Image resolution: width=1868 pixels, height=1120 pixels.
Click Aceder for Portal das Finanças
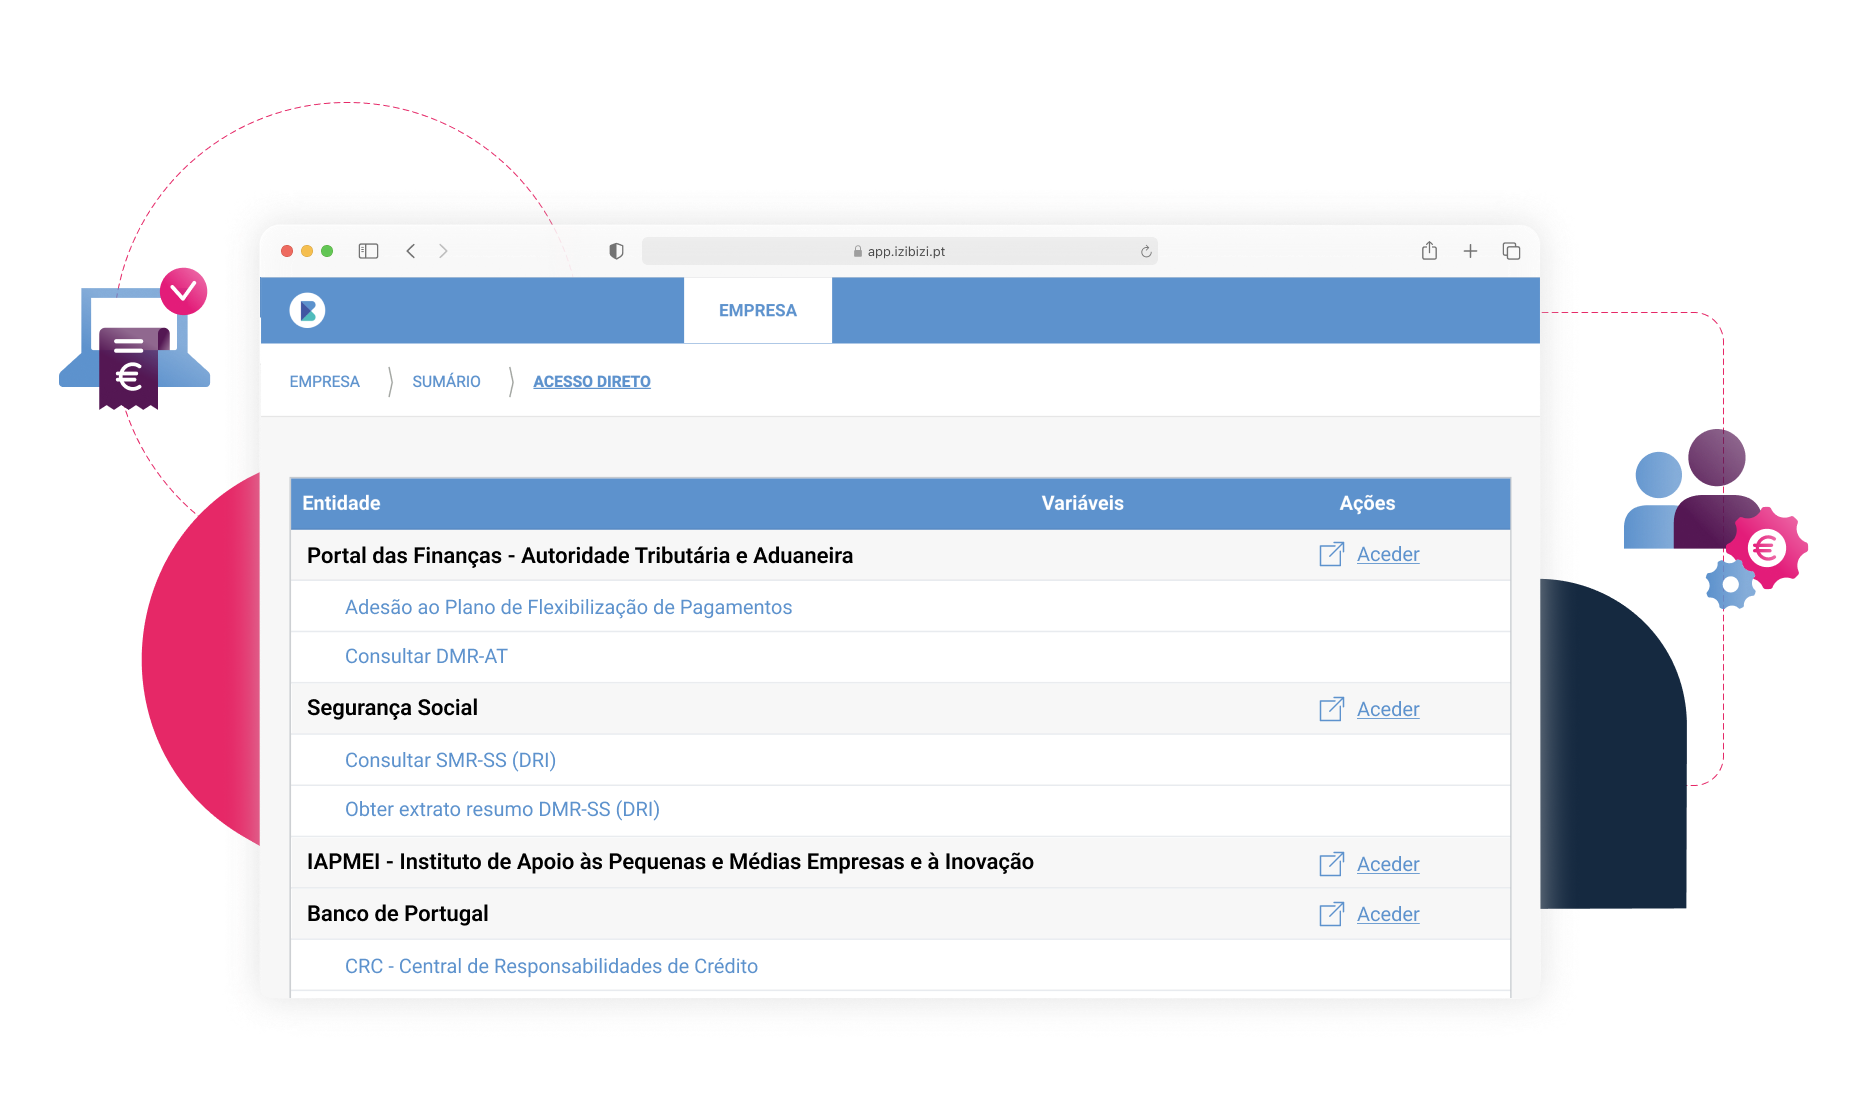[1387, 554]
